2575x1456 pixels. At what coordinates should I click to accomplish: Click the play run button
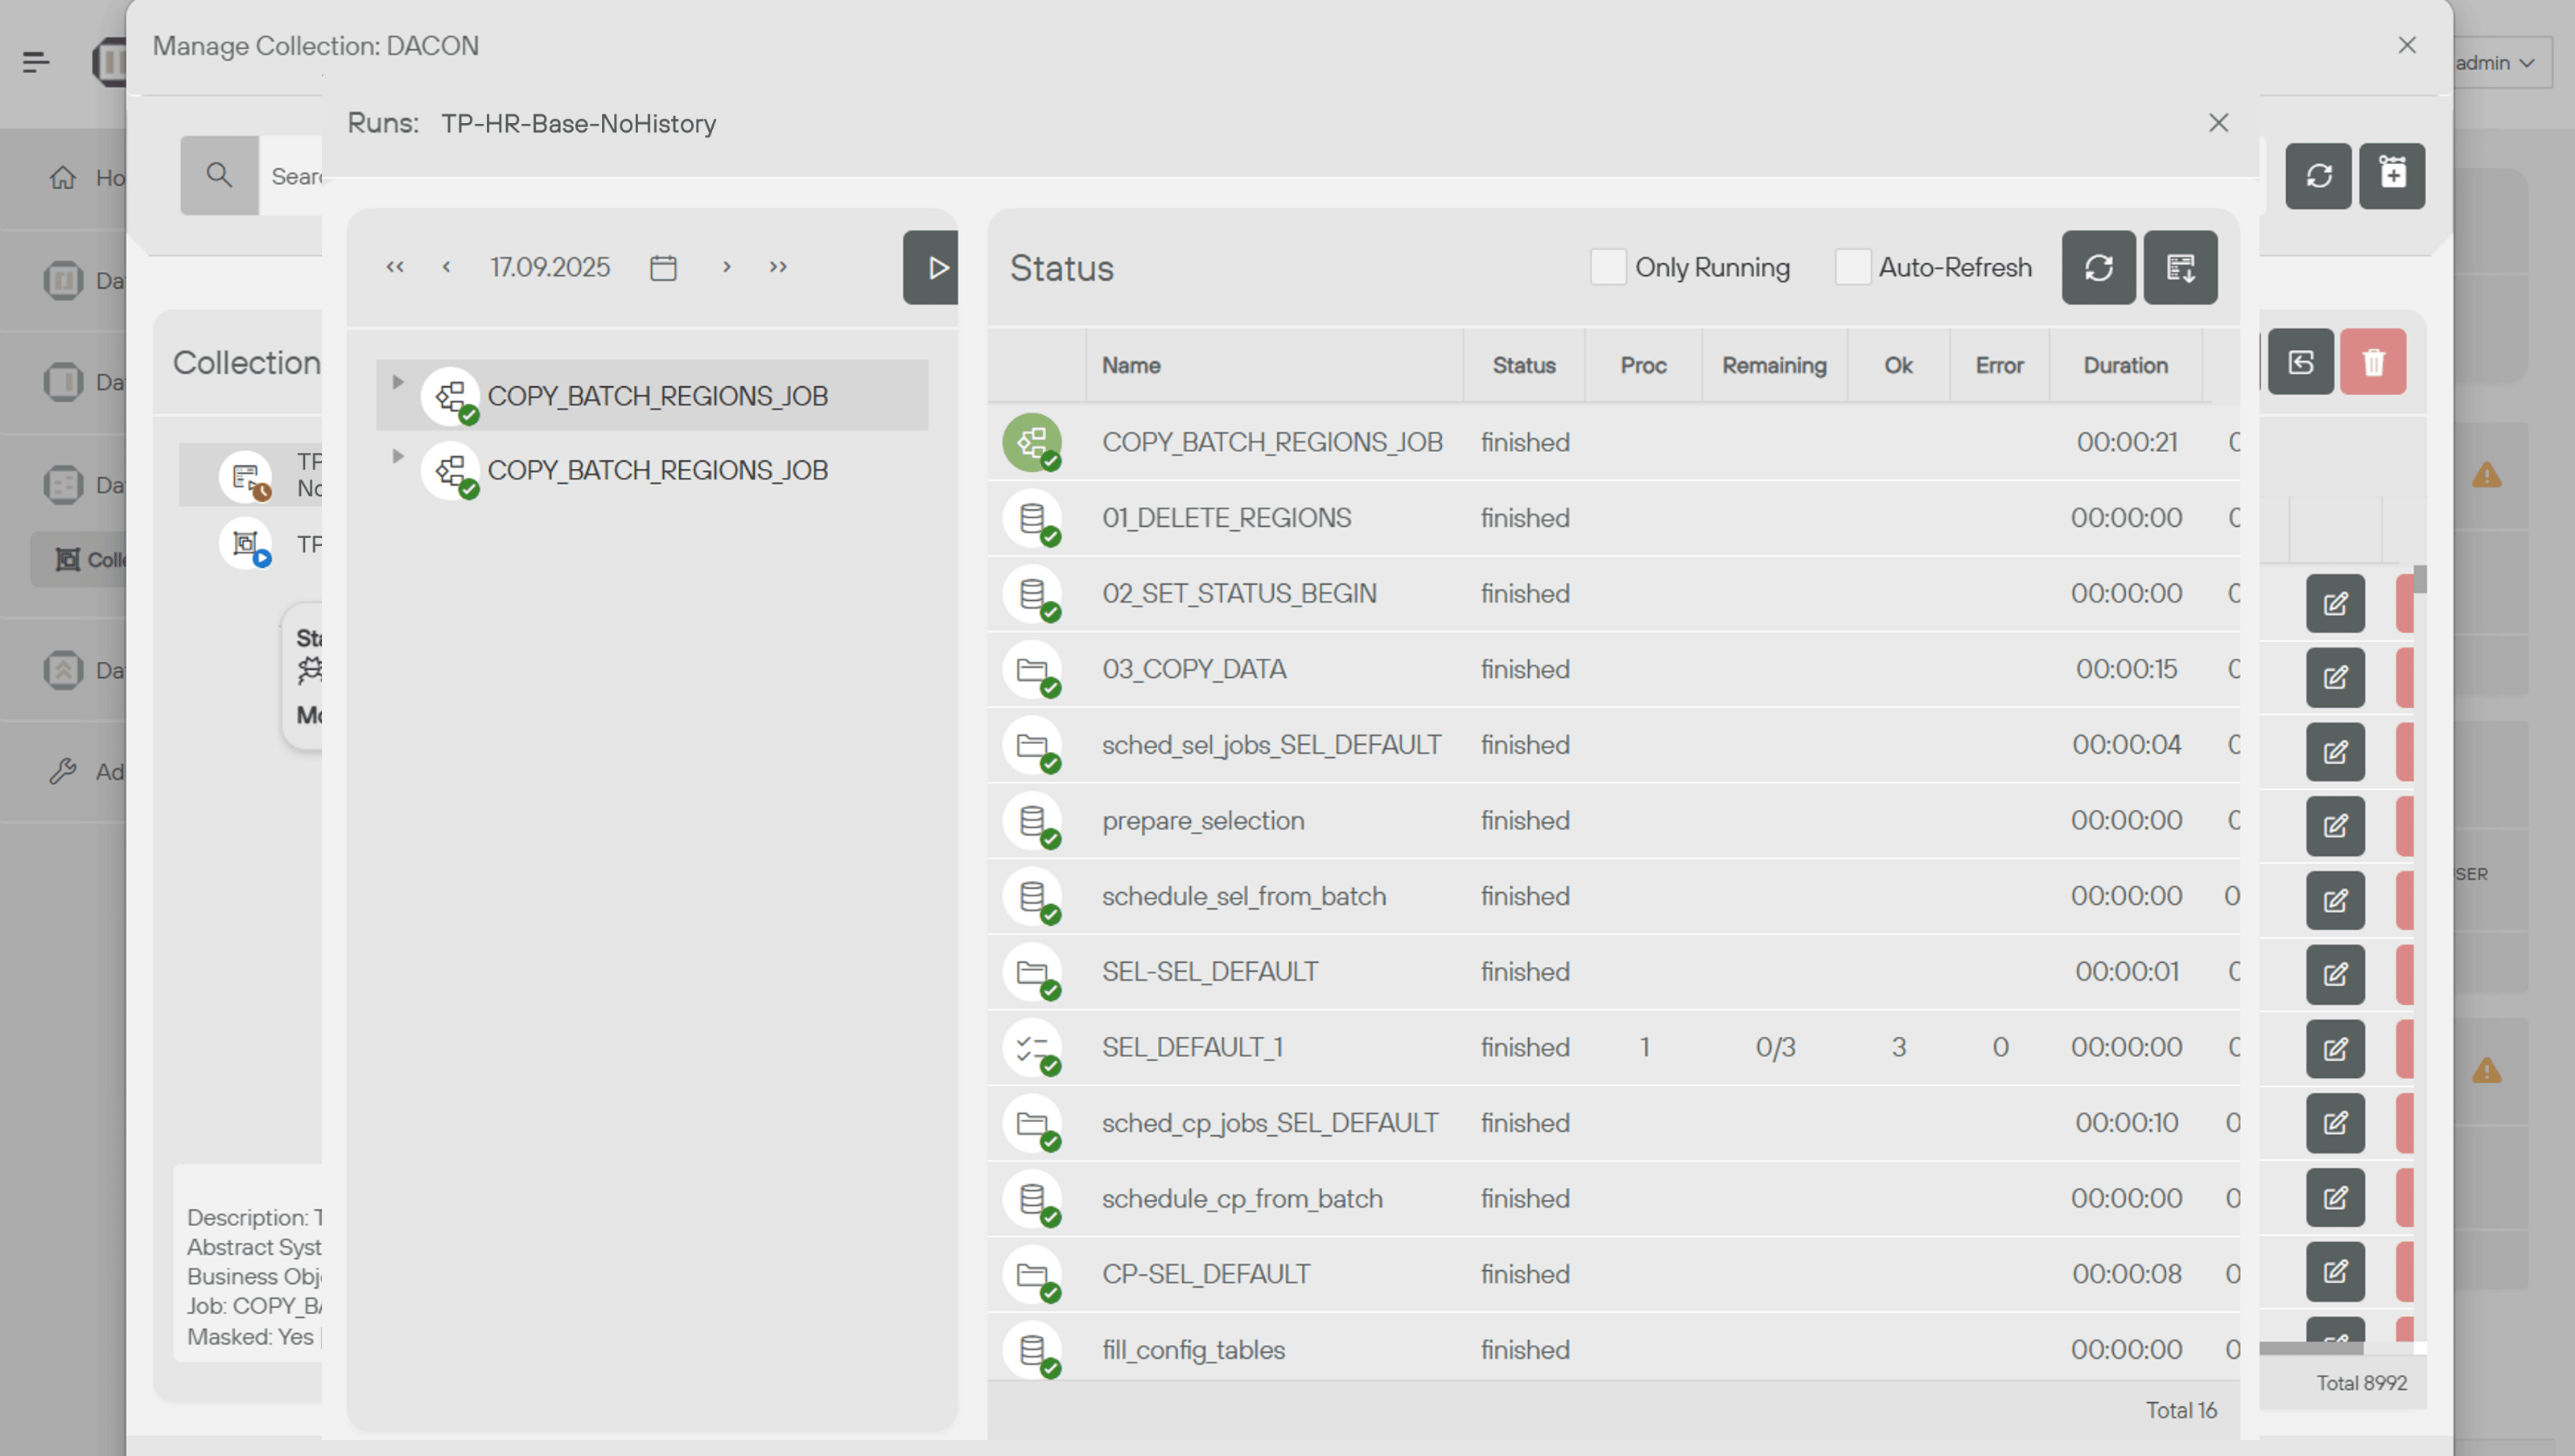point(932,268)
